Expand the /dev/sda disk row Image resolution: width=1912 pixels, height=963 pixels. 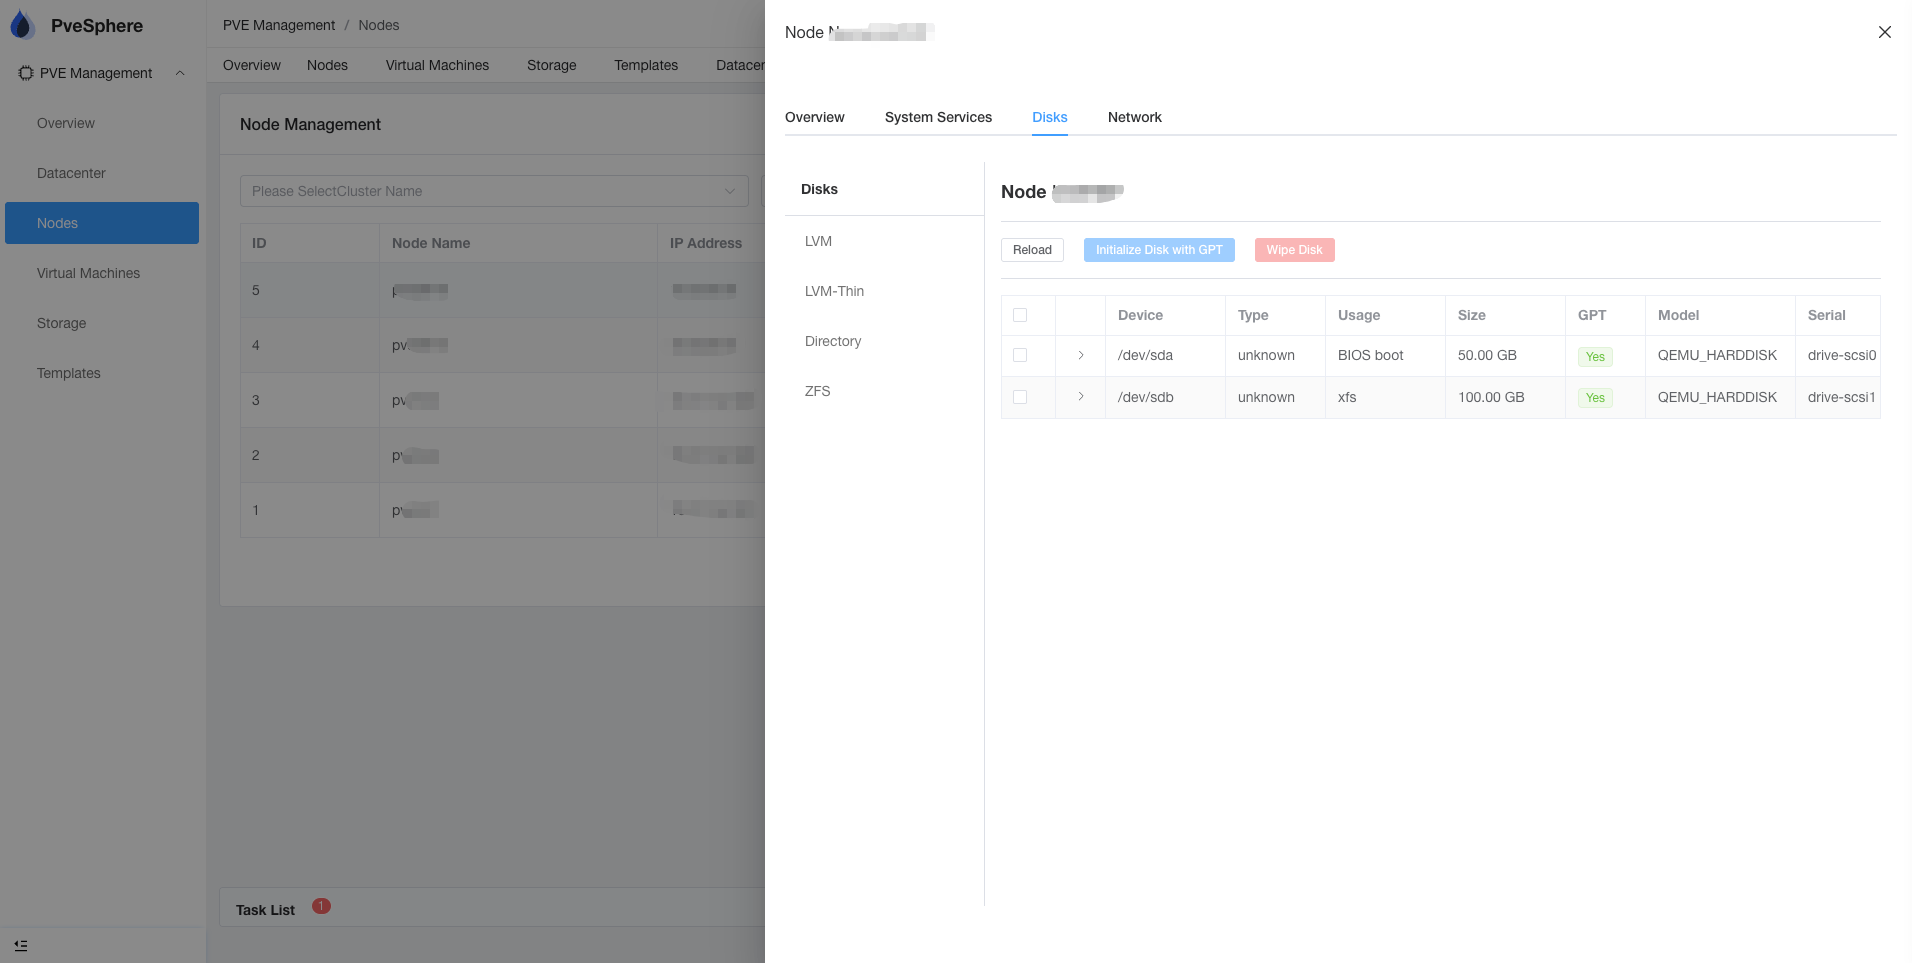(x=1081, y=355)
